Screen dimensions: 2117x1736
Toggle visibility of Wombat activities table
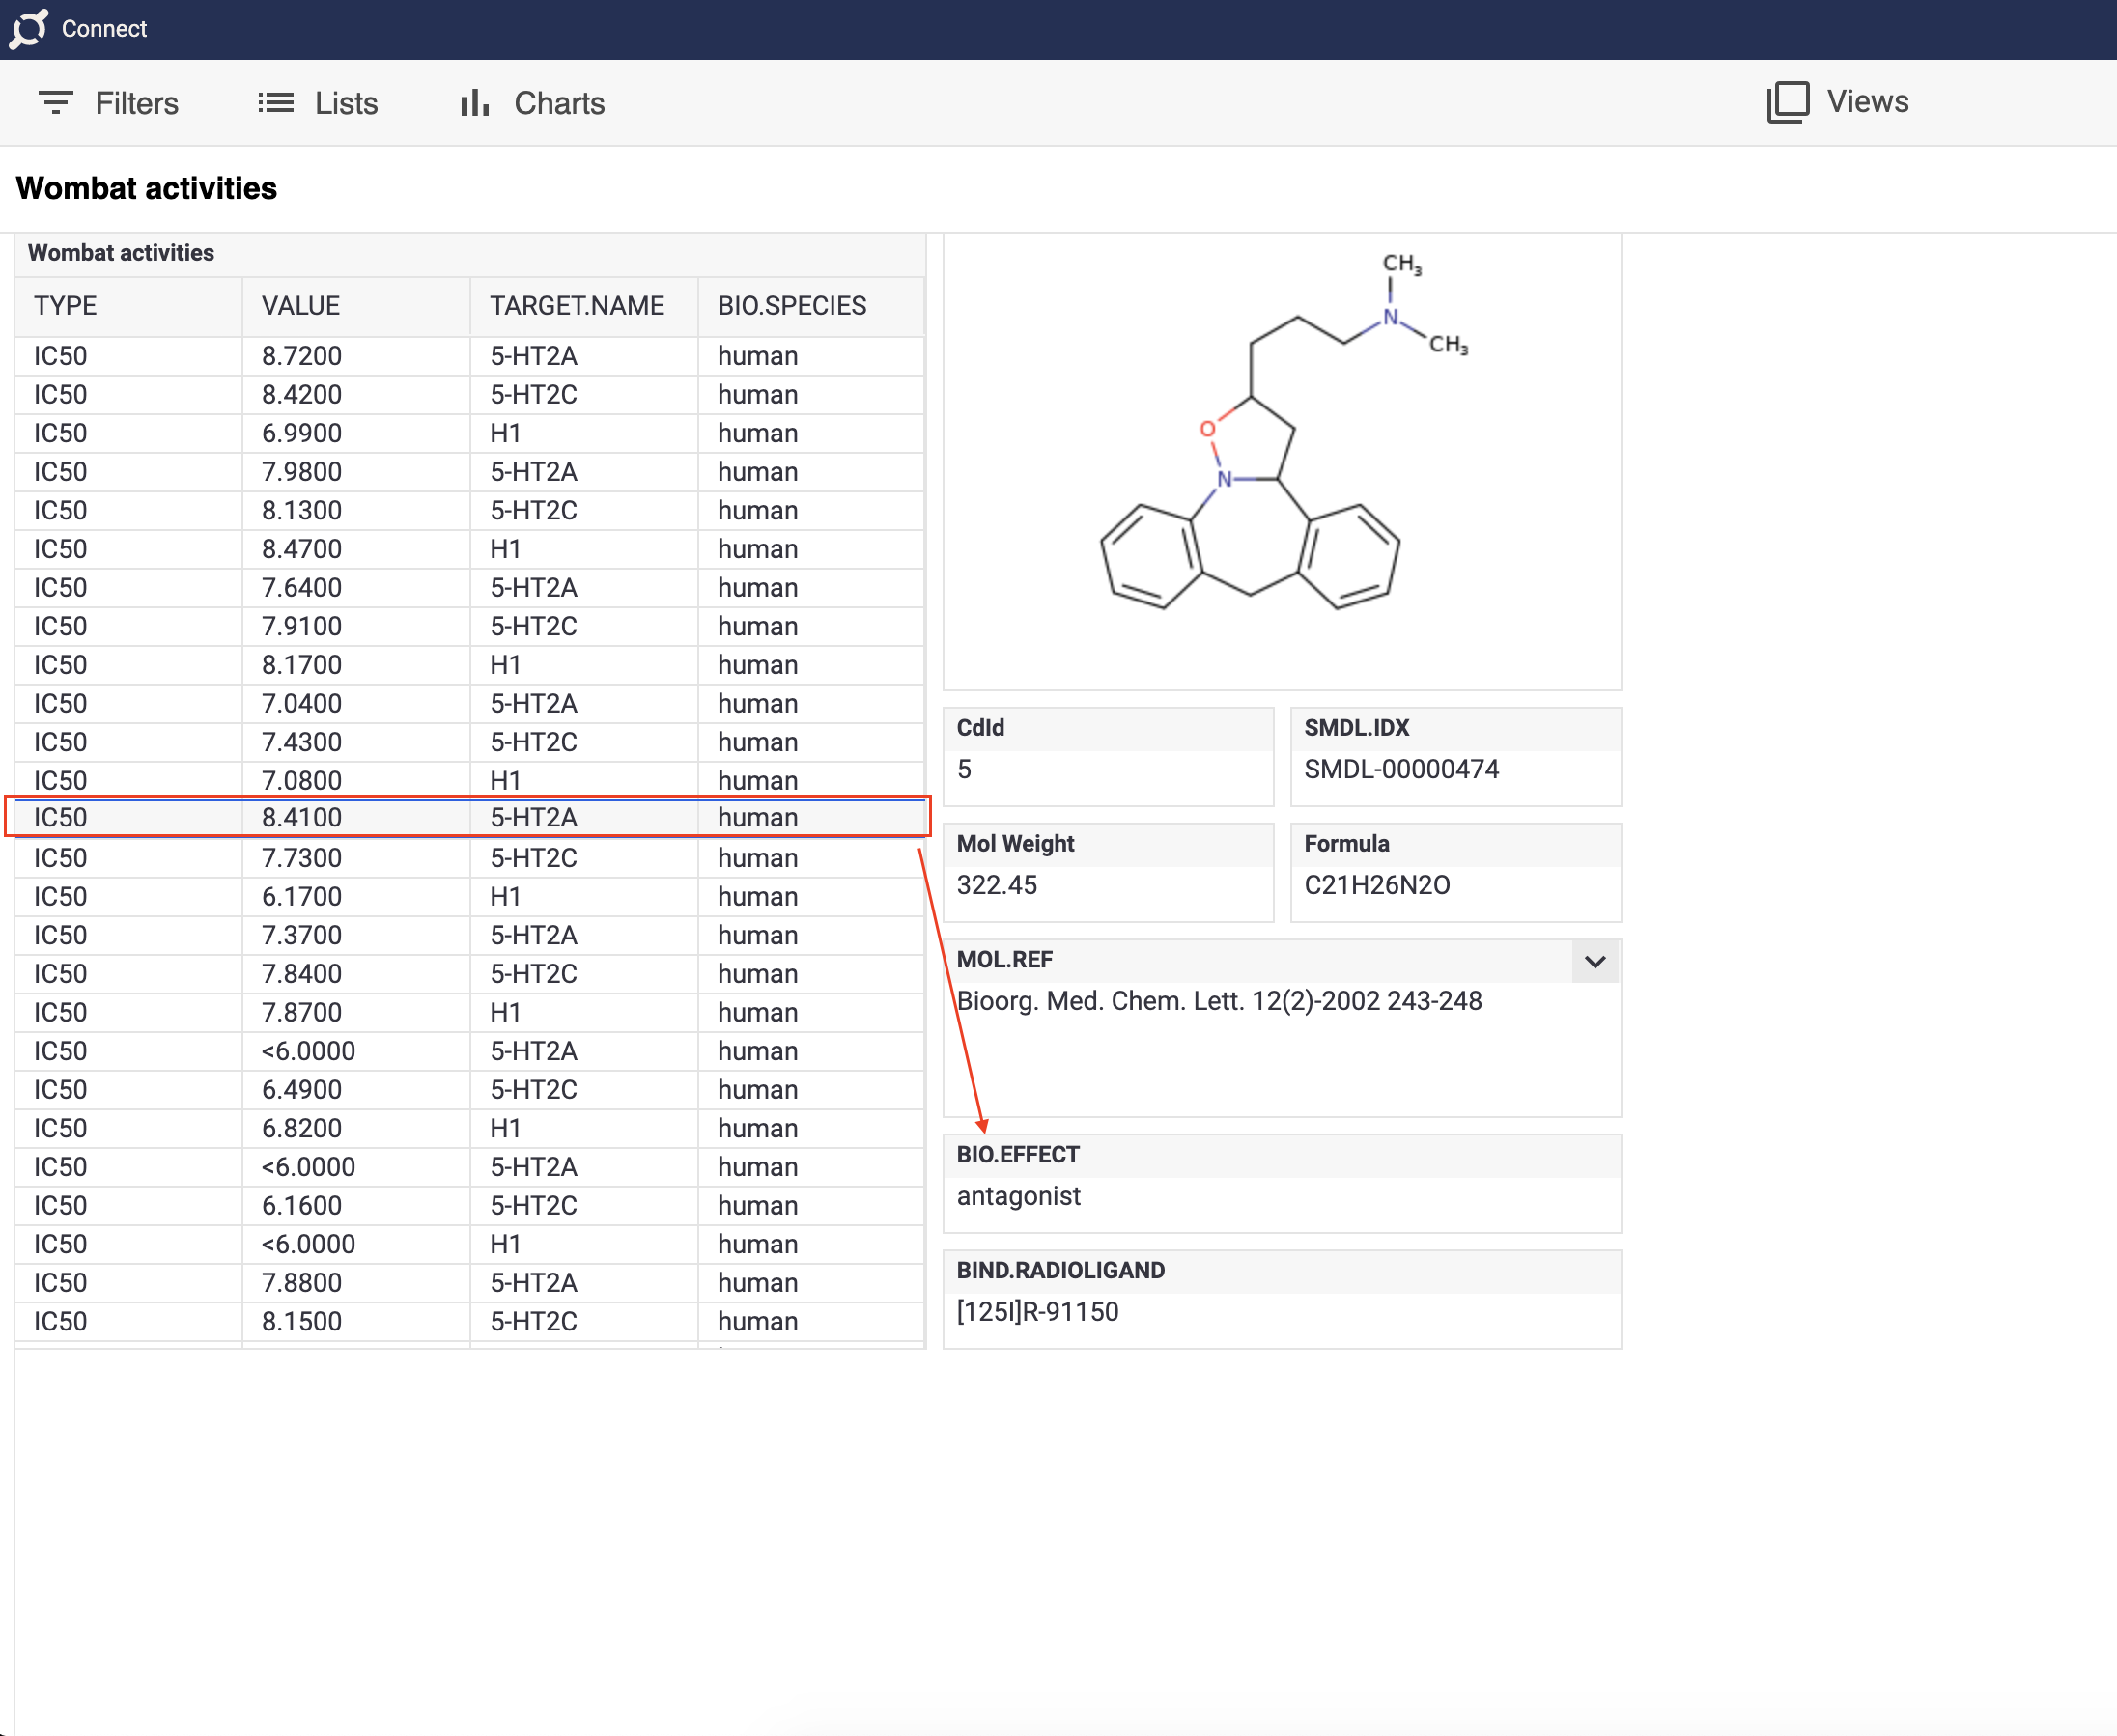tap(122, 253)
